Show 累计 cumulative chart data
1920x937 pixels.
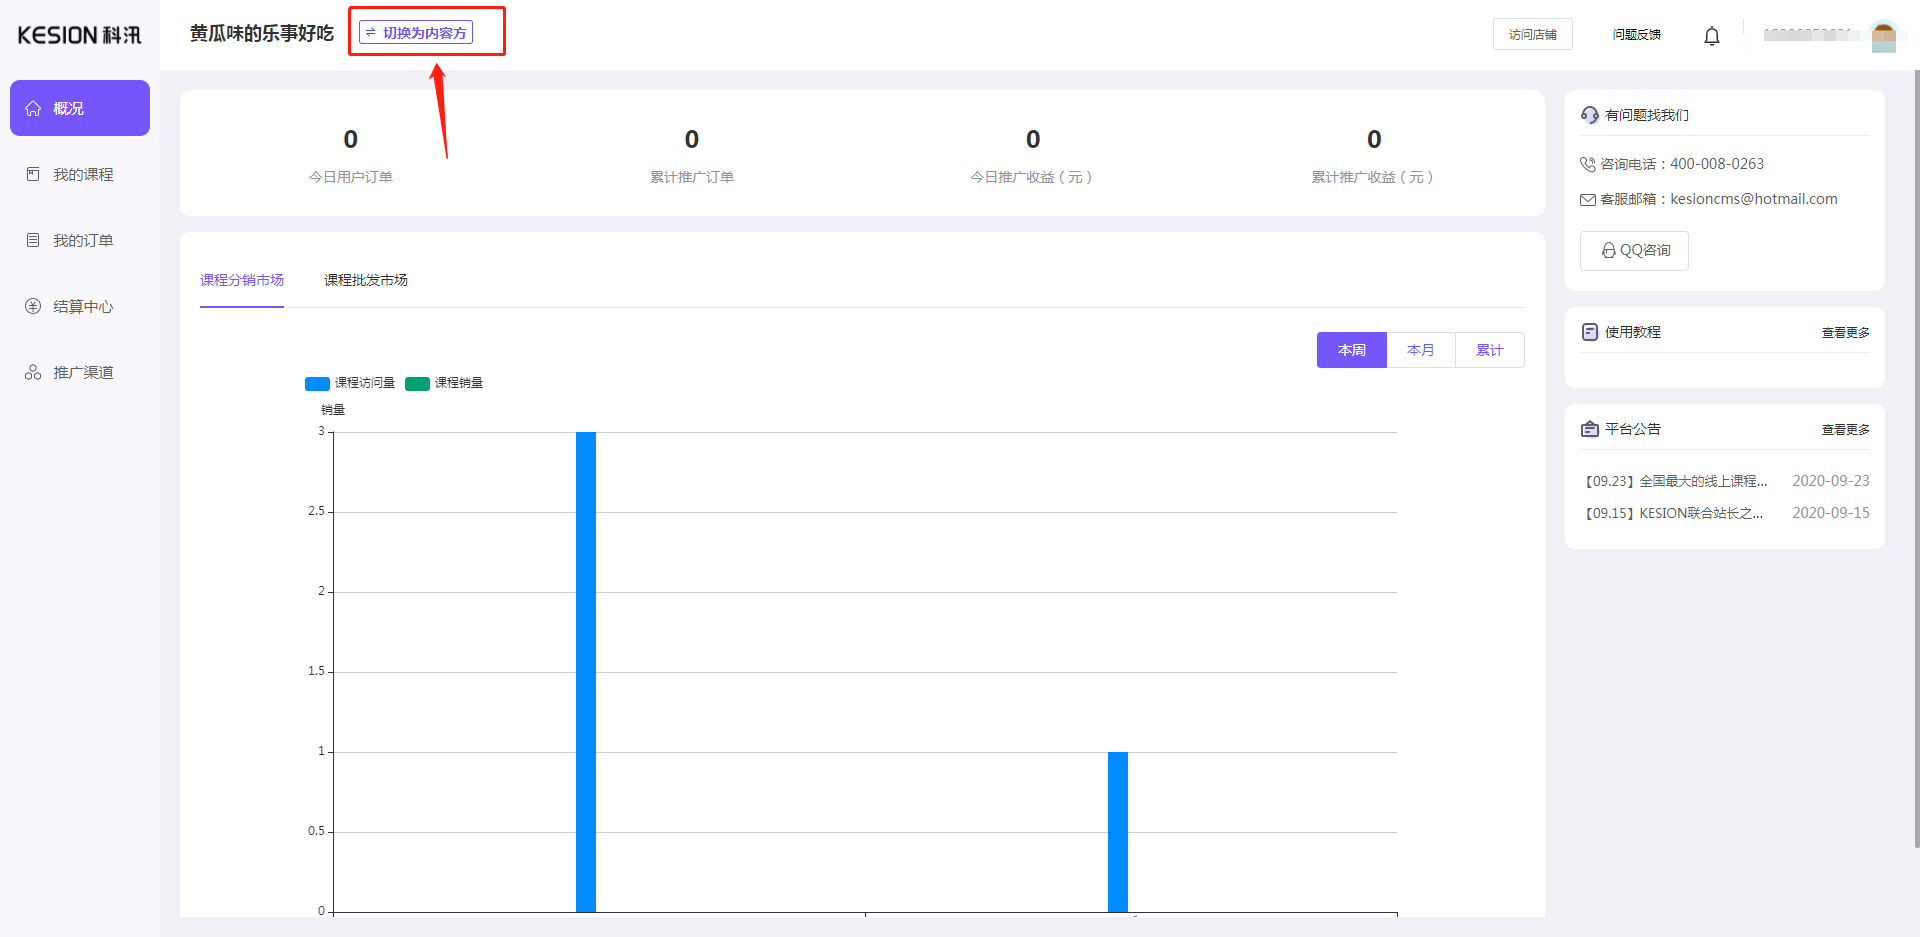(x=1489, y=350)
